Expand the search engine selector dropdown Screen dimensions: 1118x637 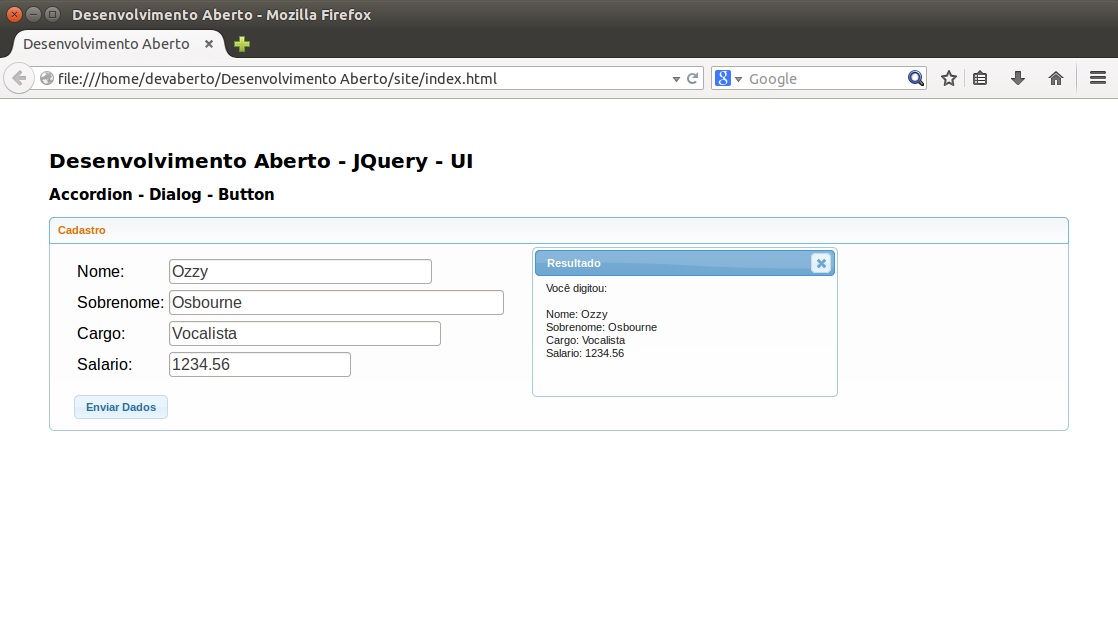pyautogui.click(x=729, y=78)
